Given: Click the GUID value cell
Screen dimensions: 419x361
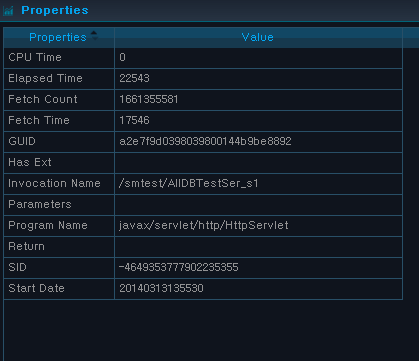Looking at the screenshot, I should (258, 142).
